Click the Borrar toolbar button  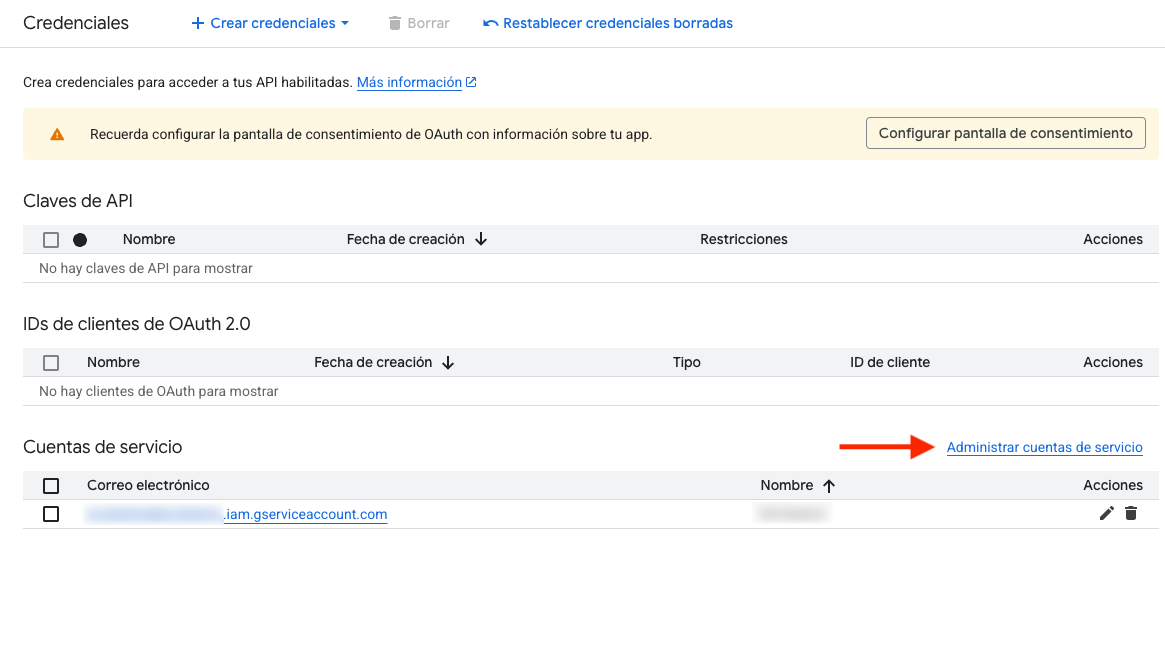pyautogui.click(x=419, y=23)
